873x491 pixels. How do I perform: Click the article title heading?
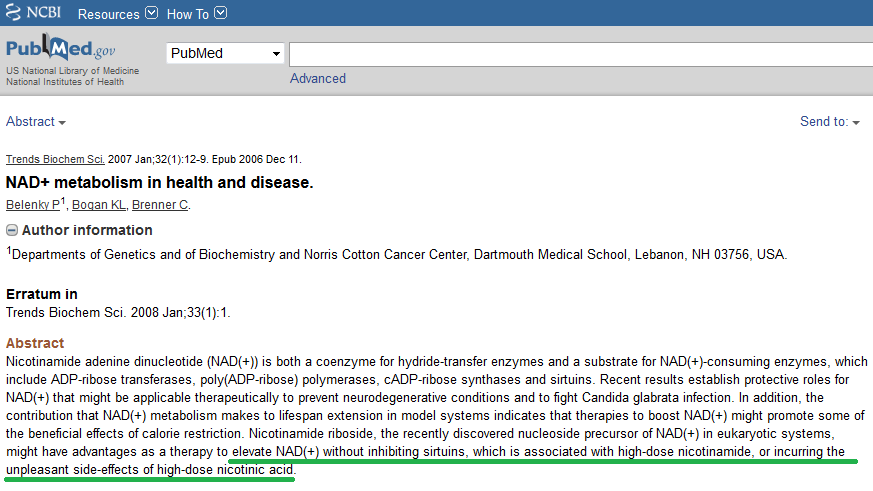160,182
